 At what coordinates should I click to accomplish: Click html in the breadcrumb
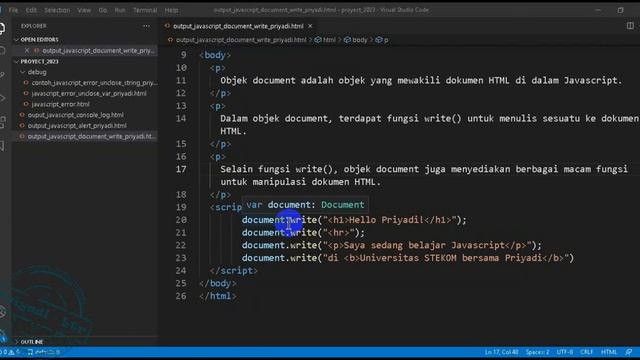point(329,40)
